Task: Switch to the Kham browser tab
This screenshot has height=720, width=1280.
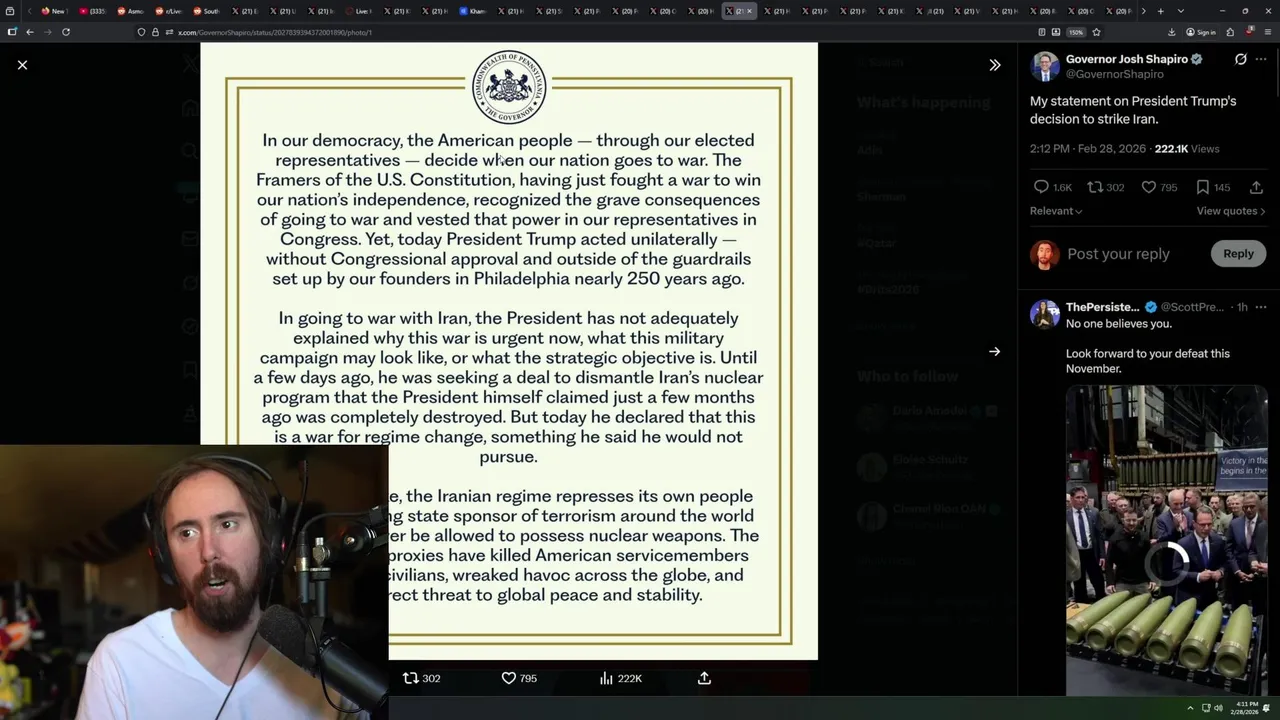Action: click(472, 11)
